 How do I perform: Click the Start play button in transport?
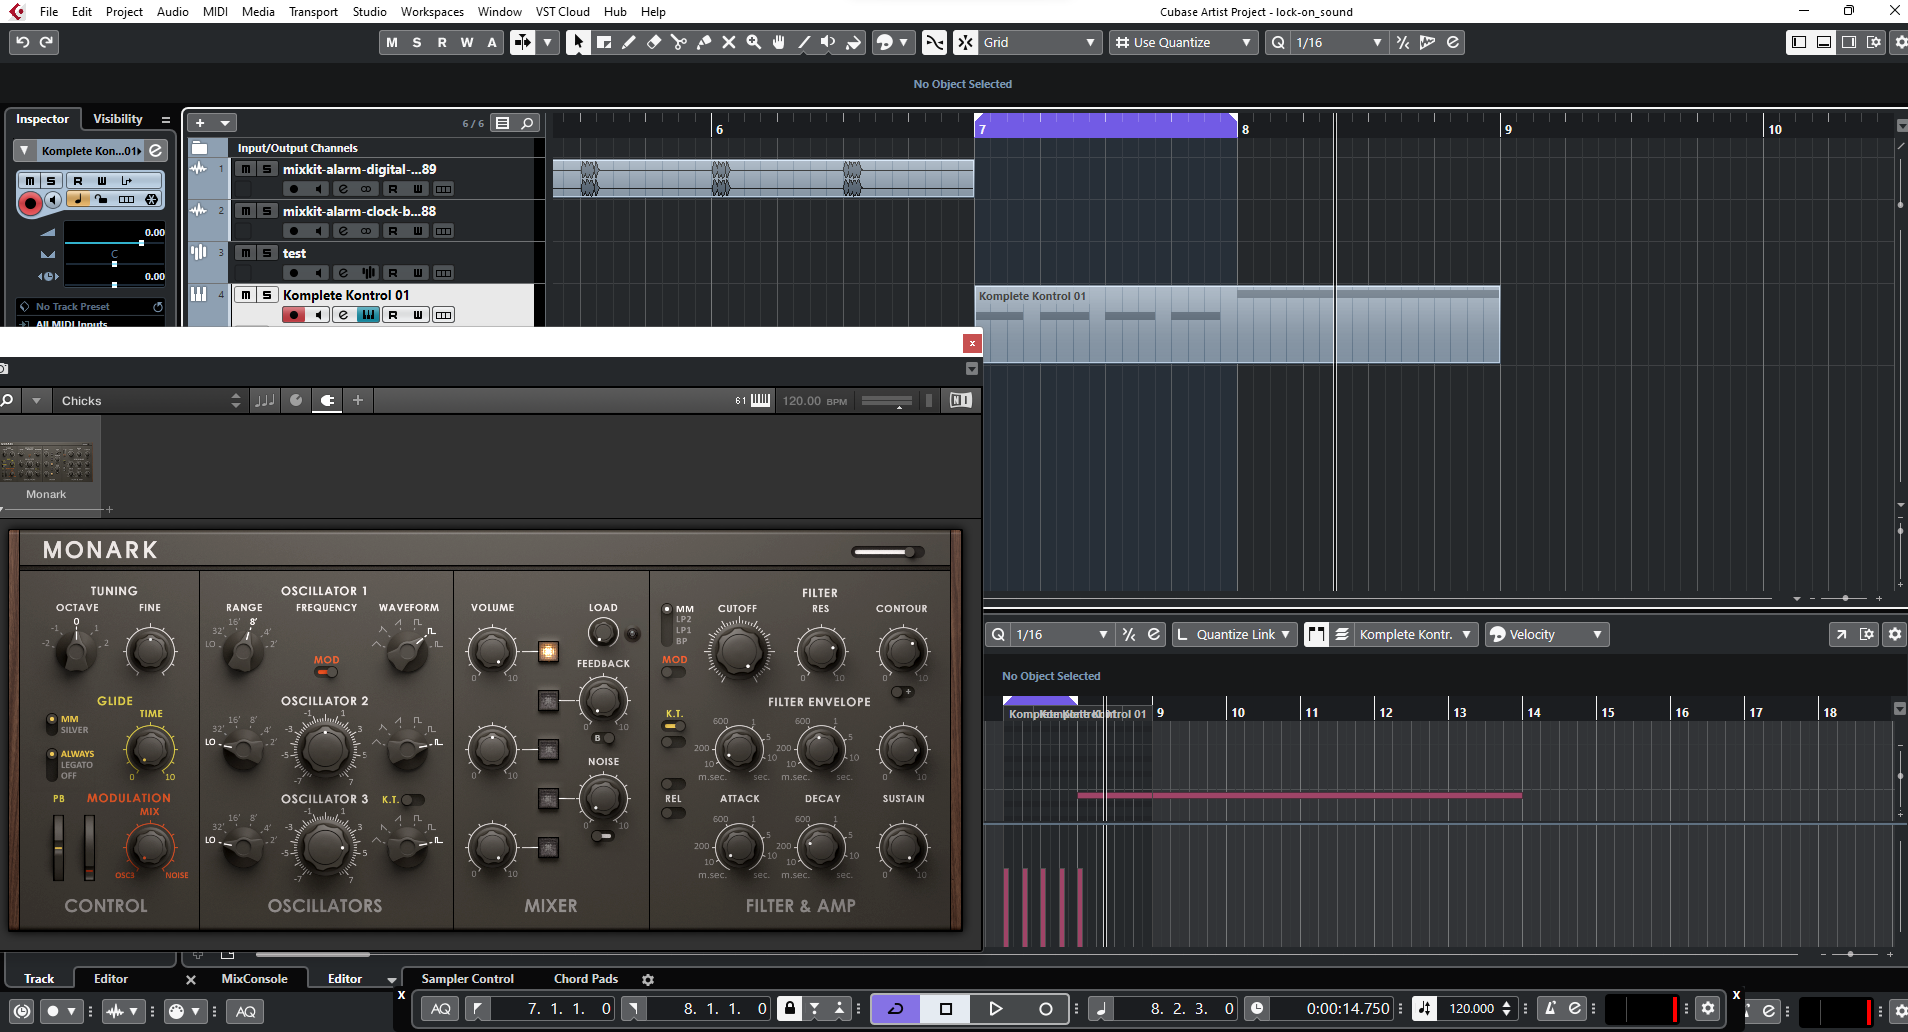(x=995, y=1009)
